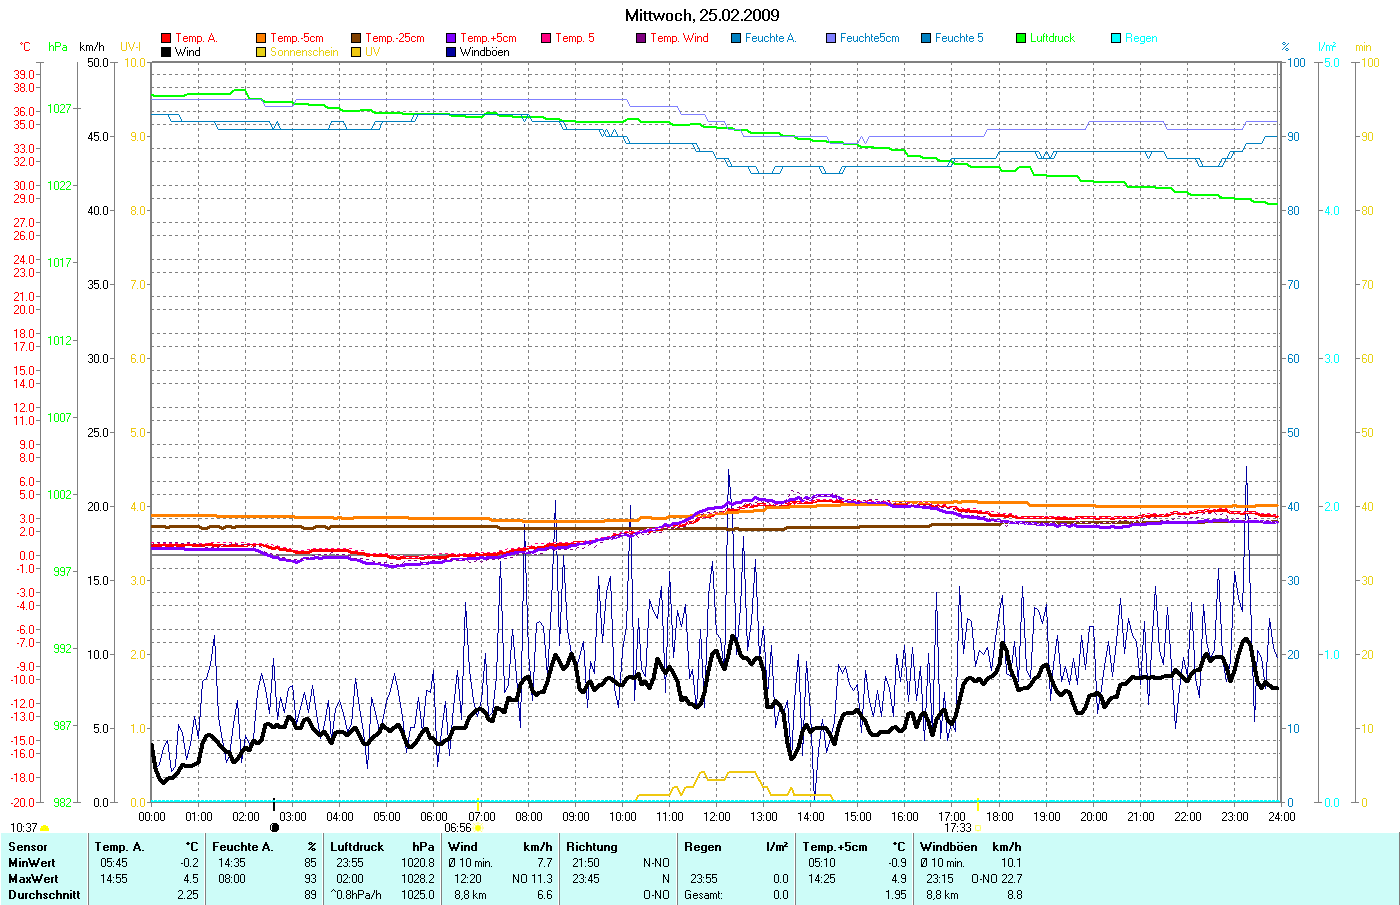Click the Windböen column header in the table
The height and width of the screenshot is (905, 1400).
[949, 847]
